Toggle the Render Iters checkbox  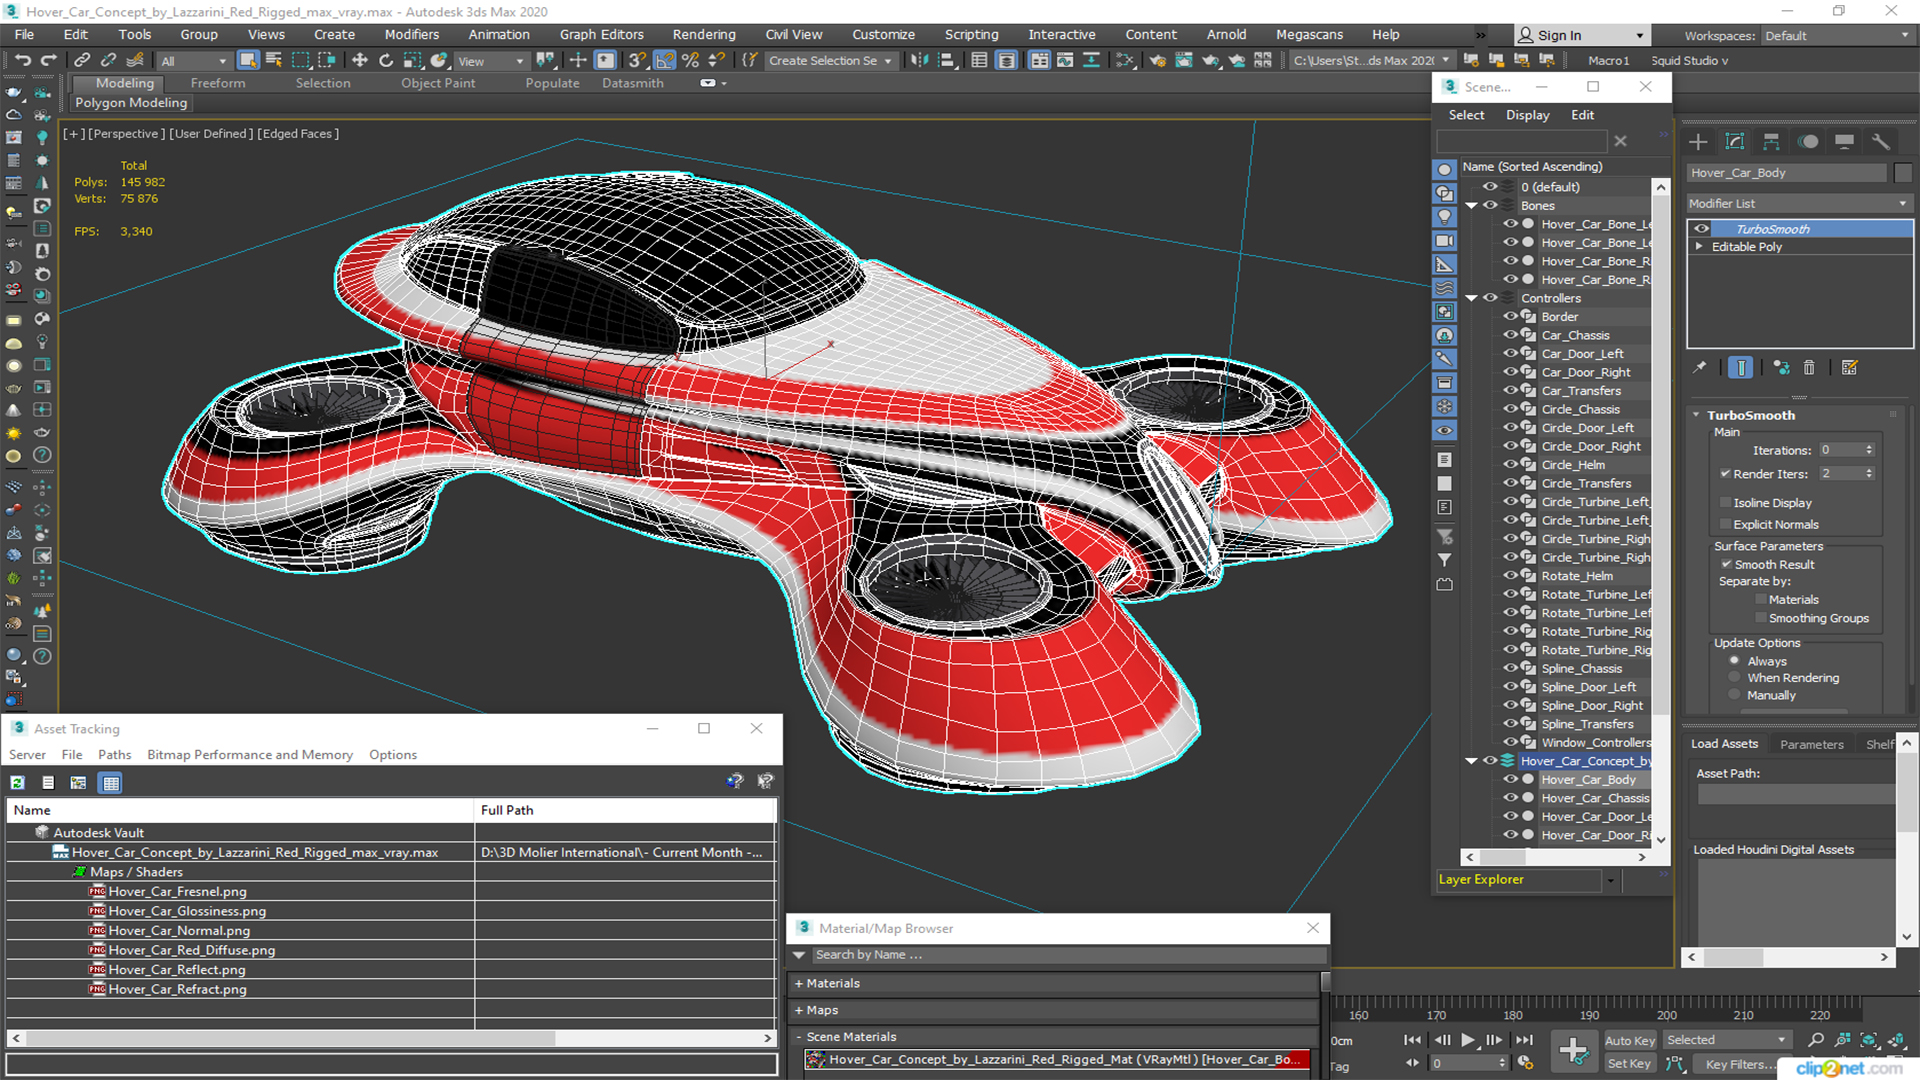1725,474
